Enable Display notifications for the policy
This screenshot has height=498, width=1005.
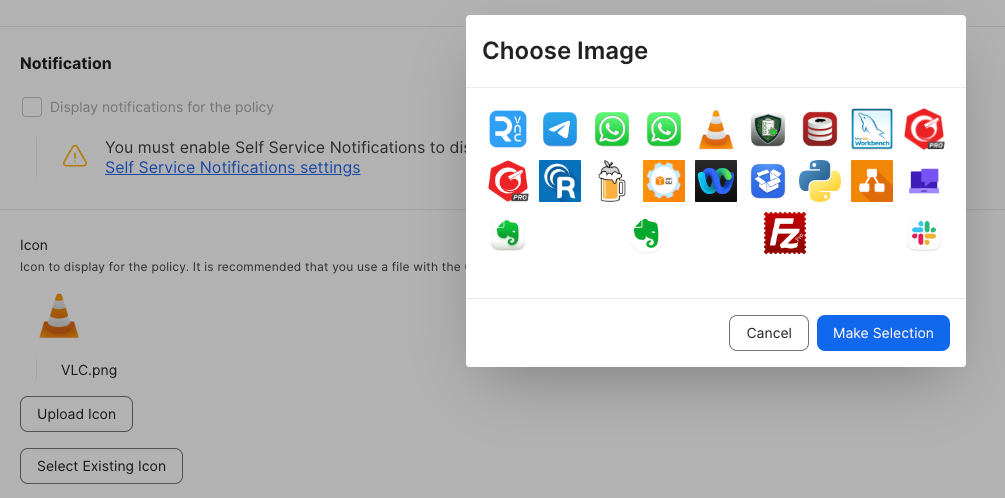pos(32,107)
